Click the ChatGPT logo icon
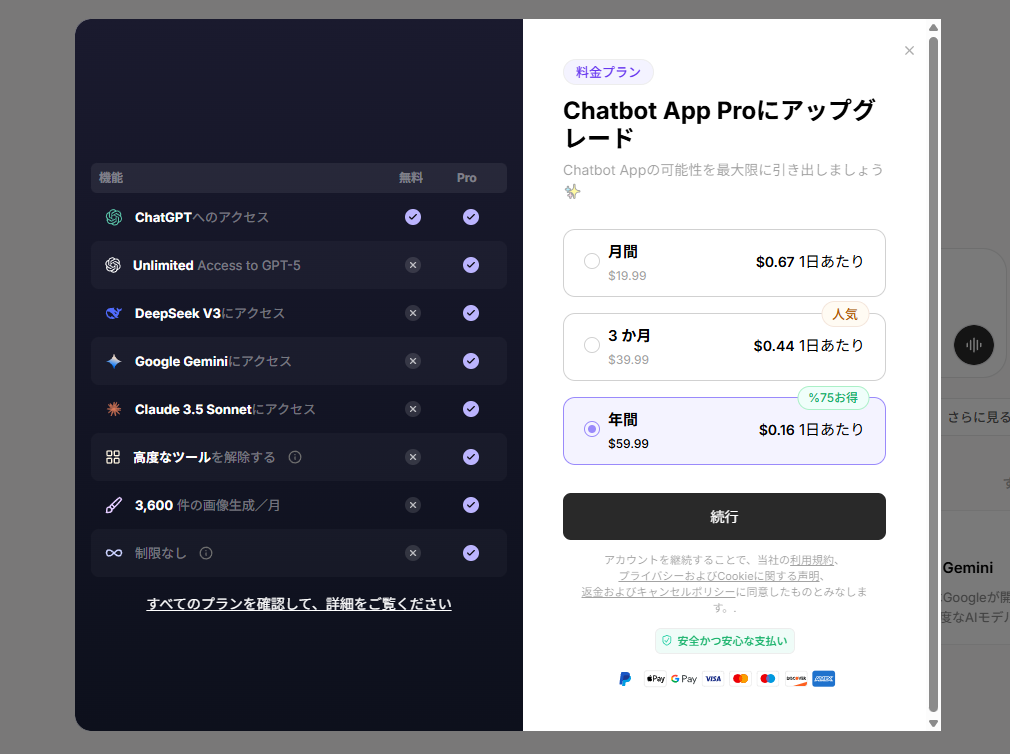 [114, 218]
